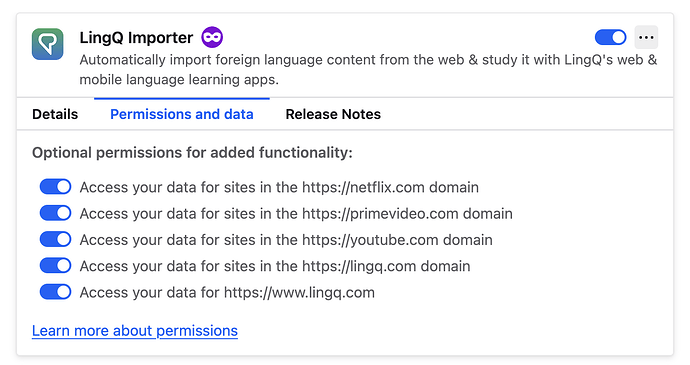Image resolution: width=690 pixels, height=365 pixels.
Task: Turn off www.lingq.com data access toggle
Action: [55, 292]
